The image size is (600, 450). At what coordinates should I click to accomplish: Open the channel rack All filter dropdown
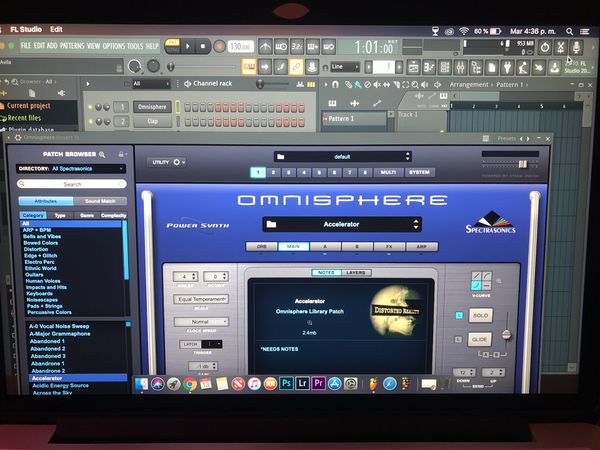pos(151,84)
